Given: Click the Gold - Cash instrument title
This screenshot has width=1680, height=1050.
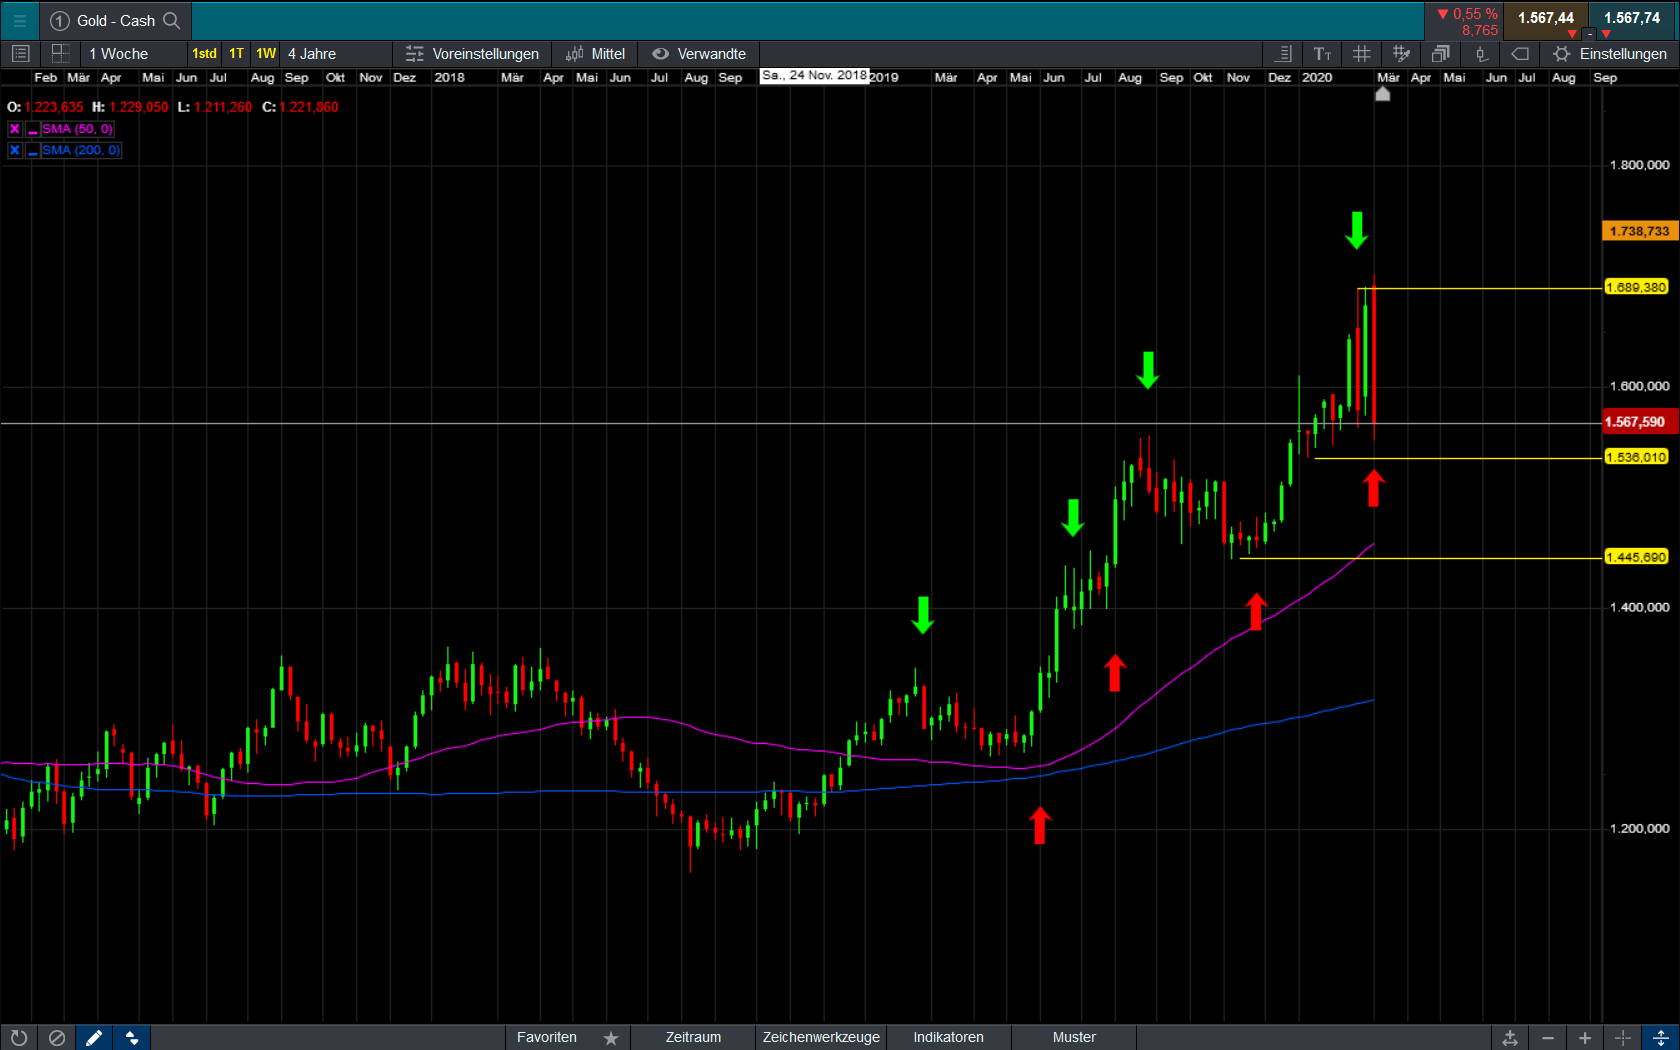Looking at the screenshot, I should (116, 21).
